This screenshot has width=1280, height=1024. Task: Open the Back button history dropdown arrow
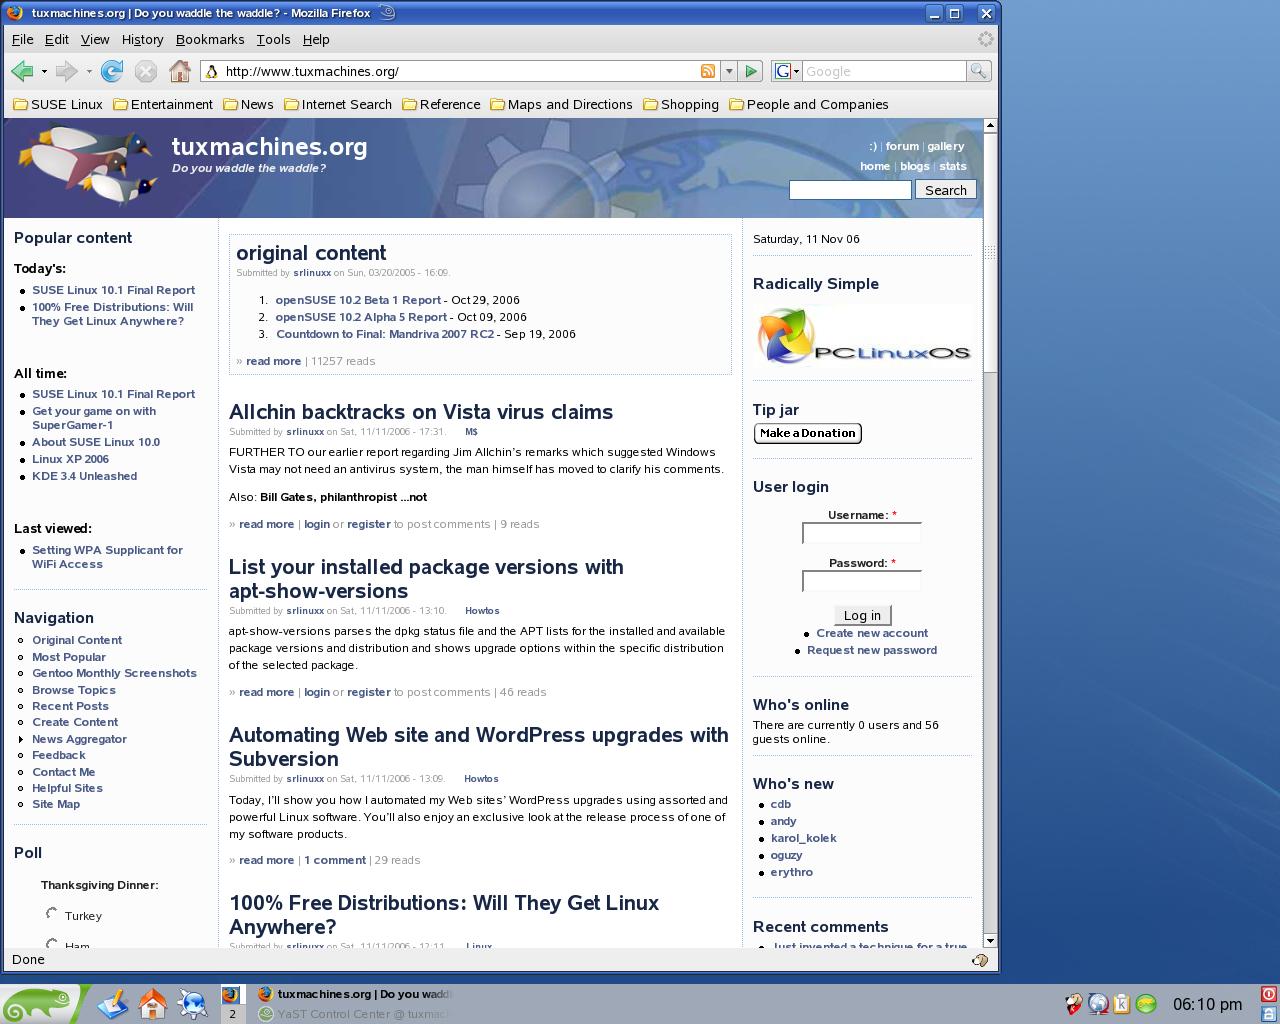(x=44, y=71)
